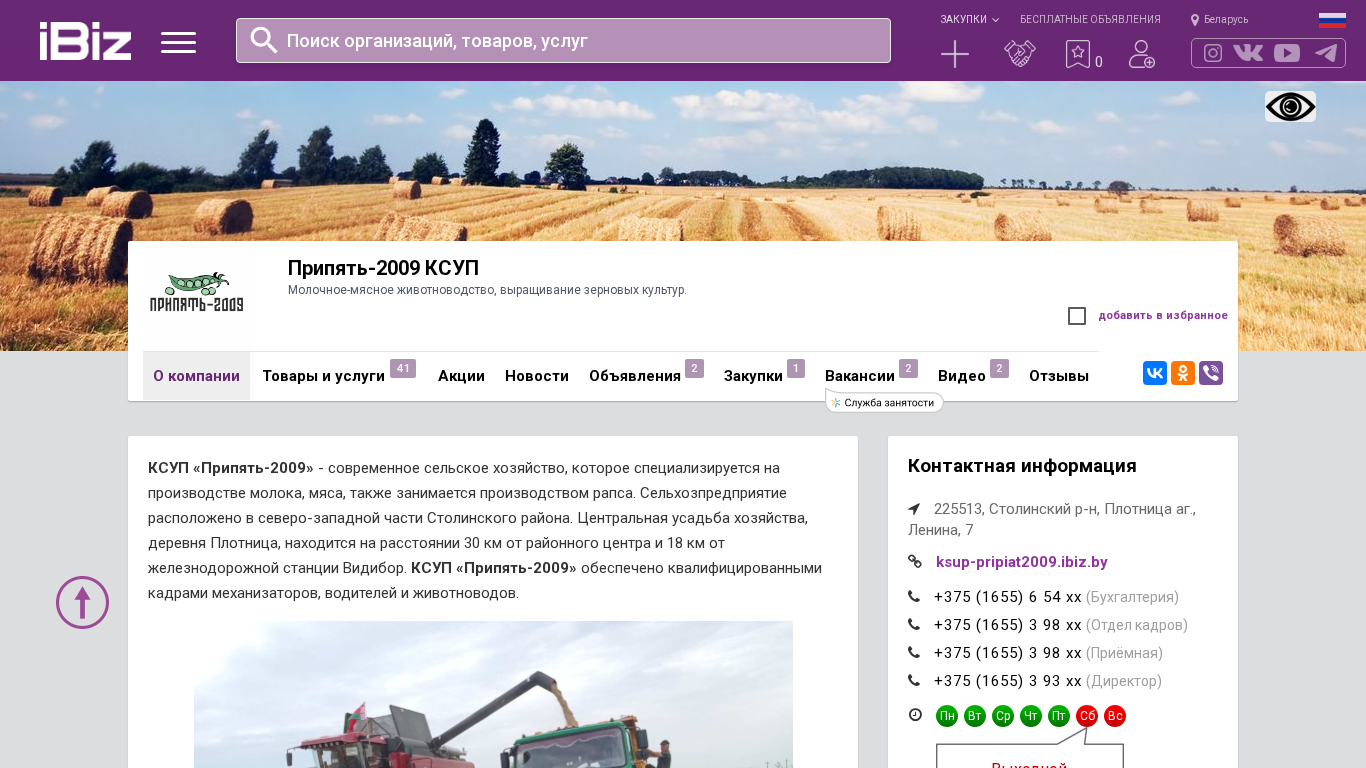1366x768 pixels.
Task: Click БЕСПЛАТНЫЕ ОБЪЯВЛЕНИЯ link
Action: (1090, 20)
